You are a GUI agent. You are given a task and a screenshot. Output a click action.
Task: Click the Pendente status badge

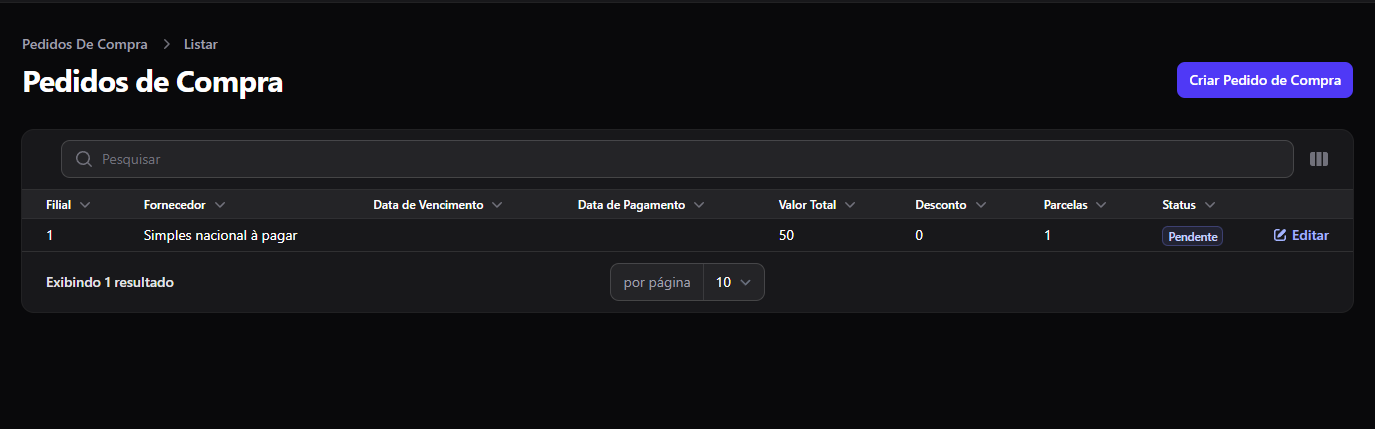coord(1192,237)
